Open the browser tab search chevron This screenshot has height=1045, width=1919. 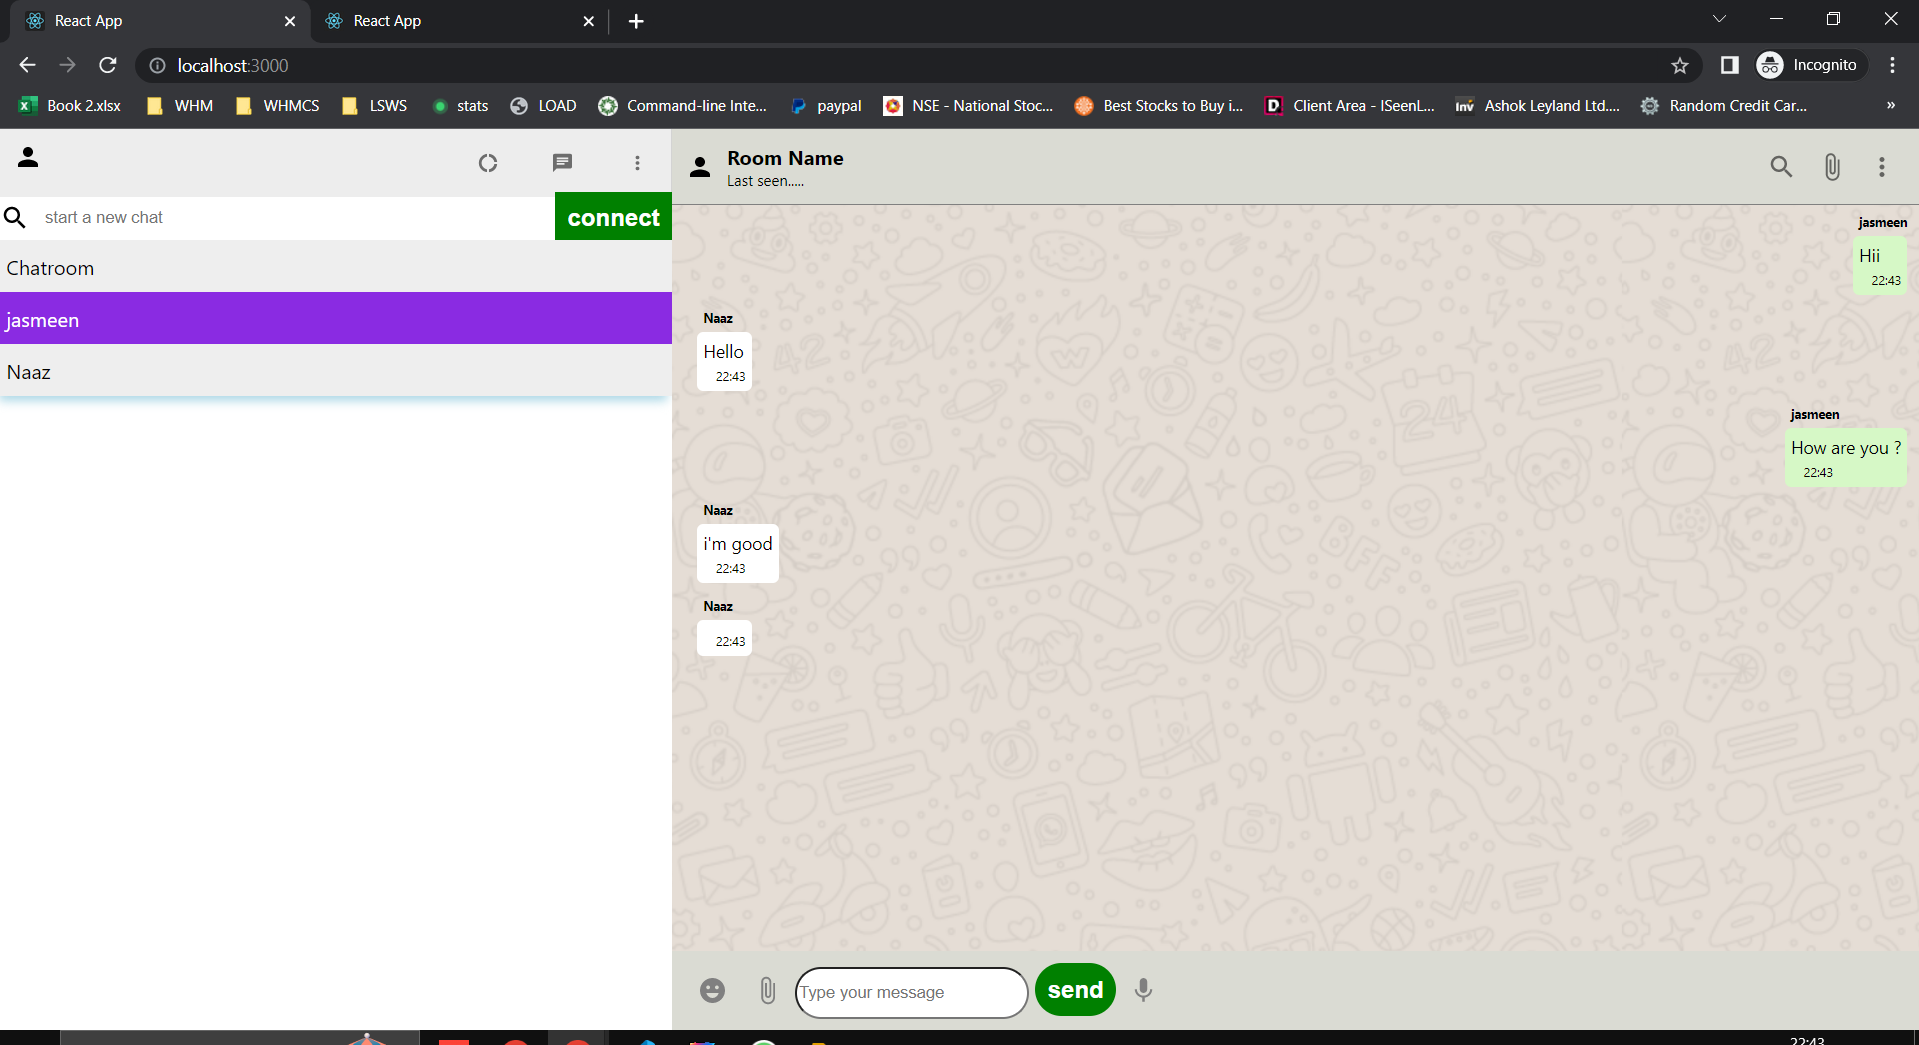pos(1718,18)
